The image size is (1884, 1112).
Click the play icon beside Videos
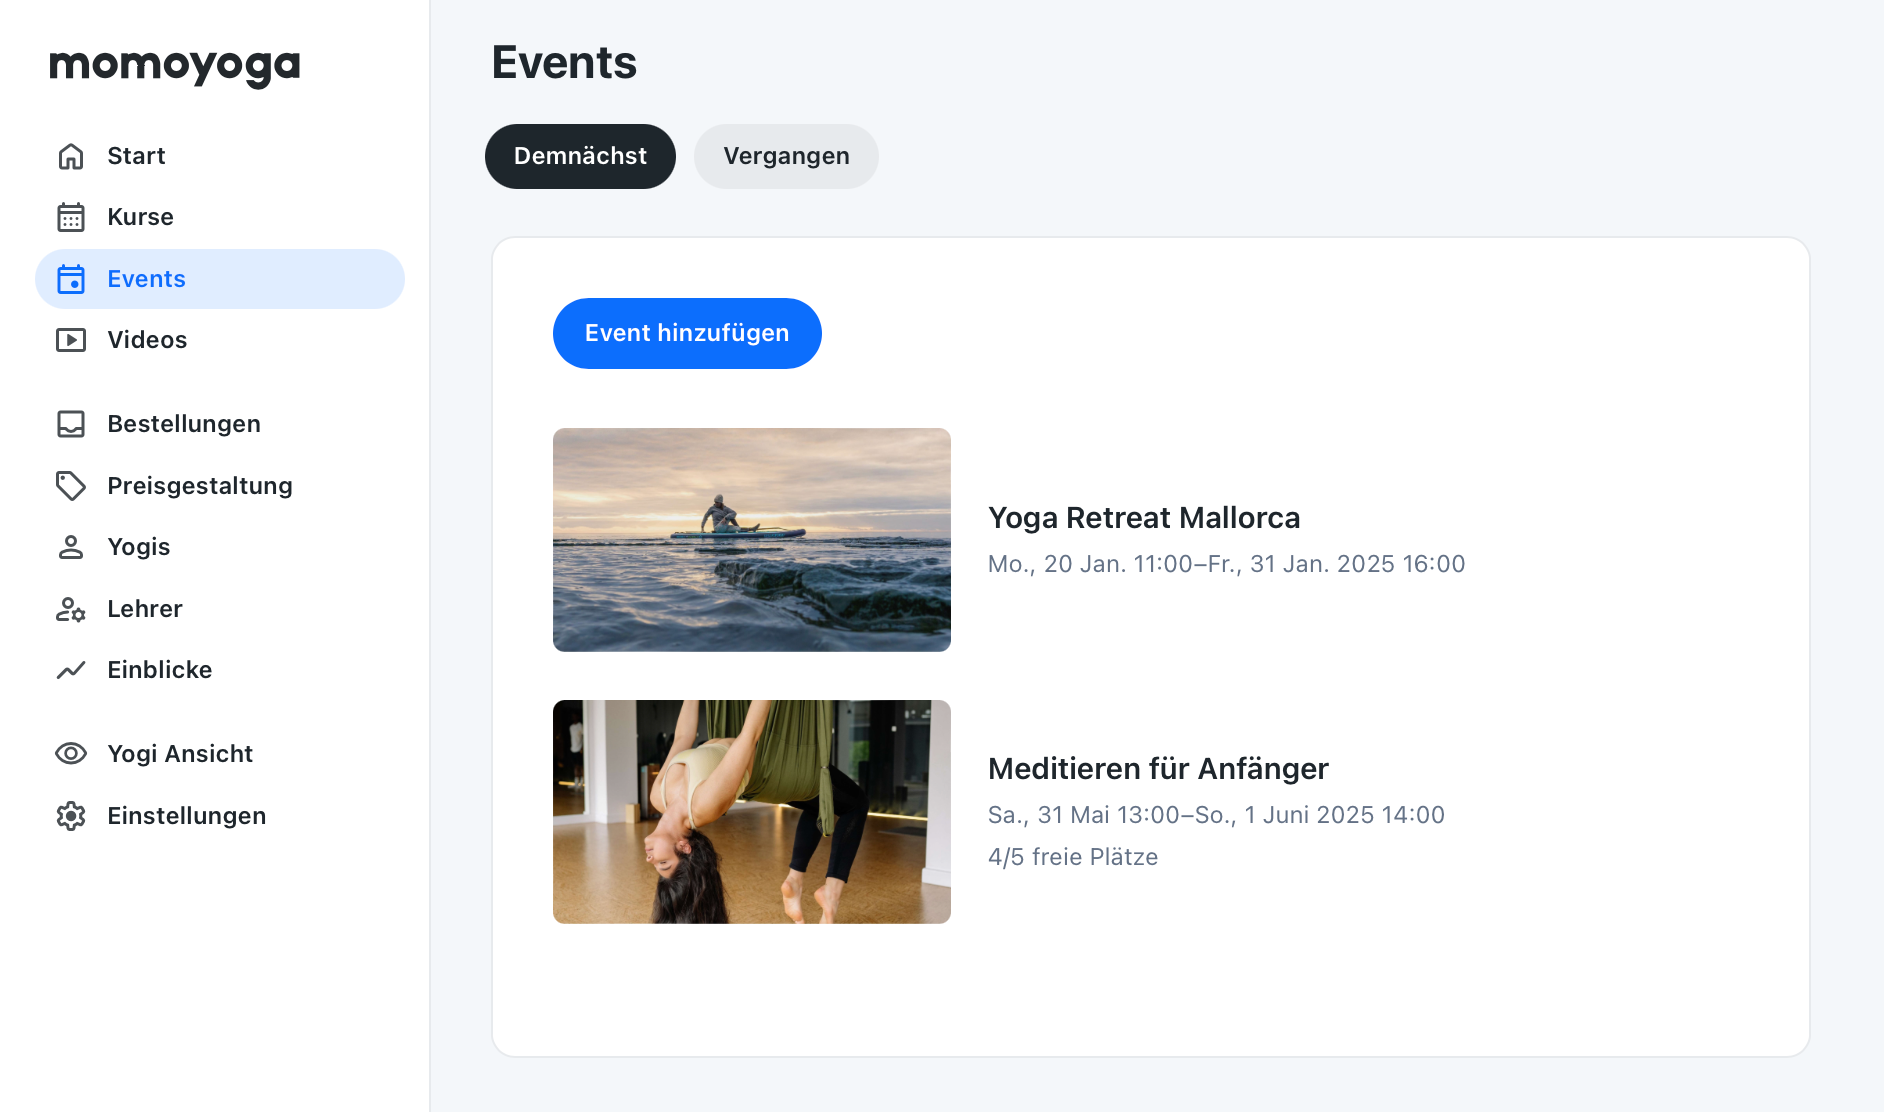71,340
